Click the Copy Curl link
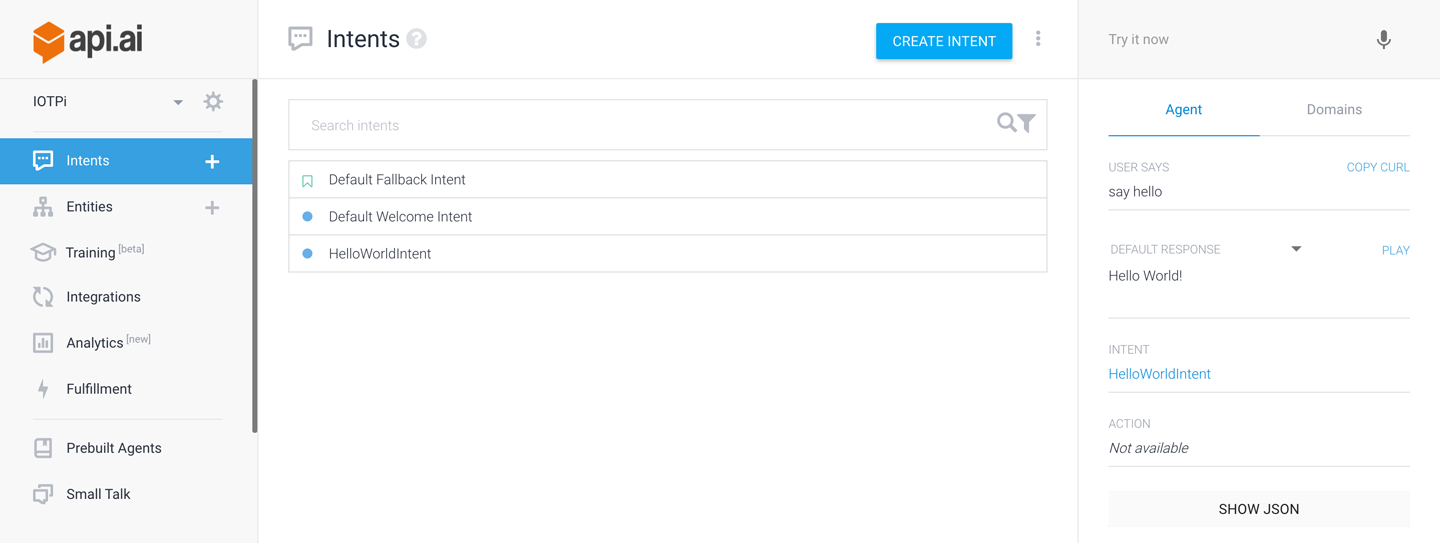 1377,167
